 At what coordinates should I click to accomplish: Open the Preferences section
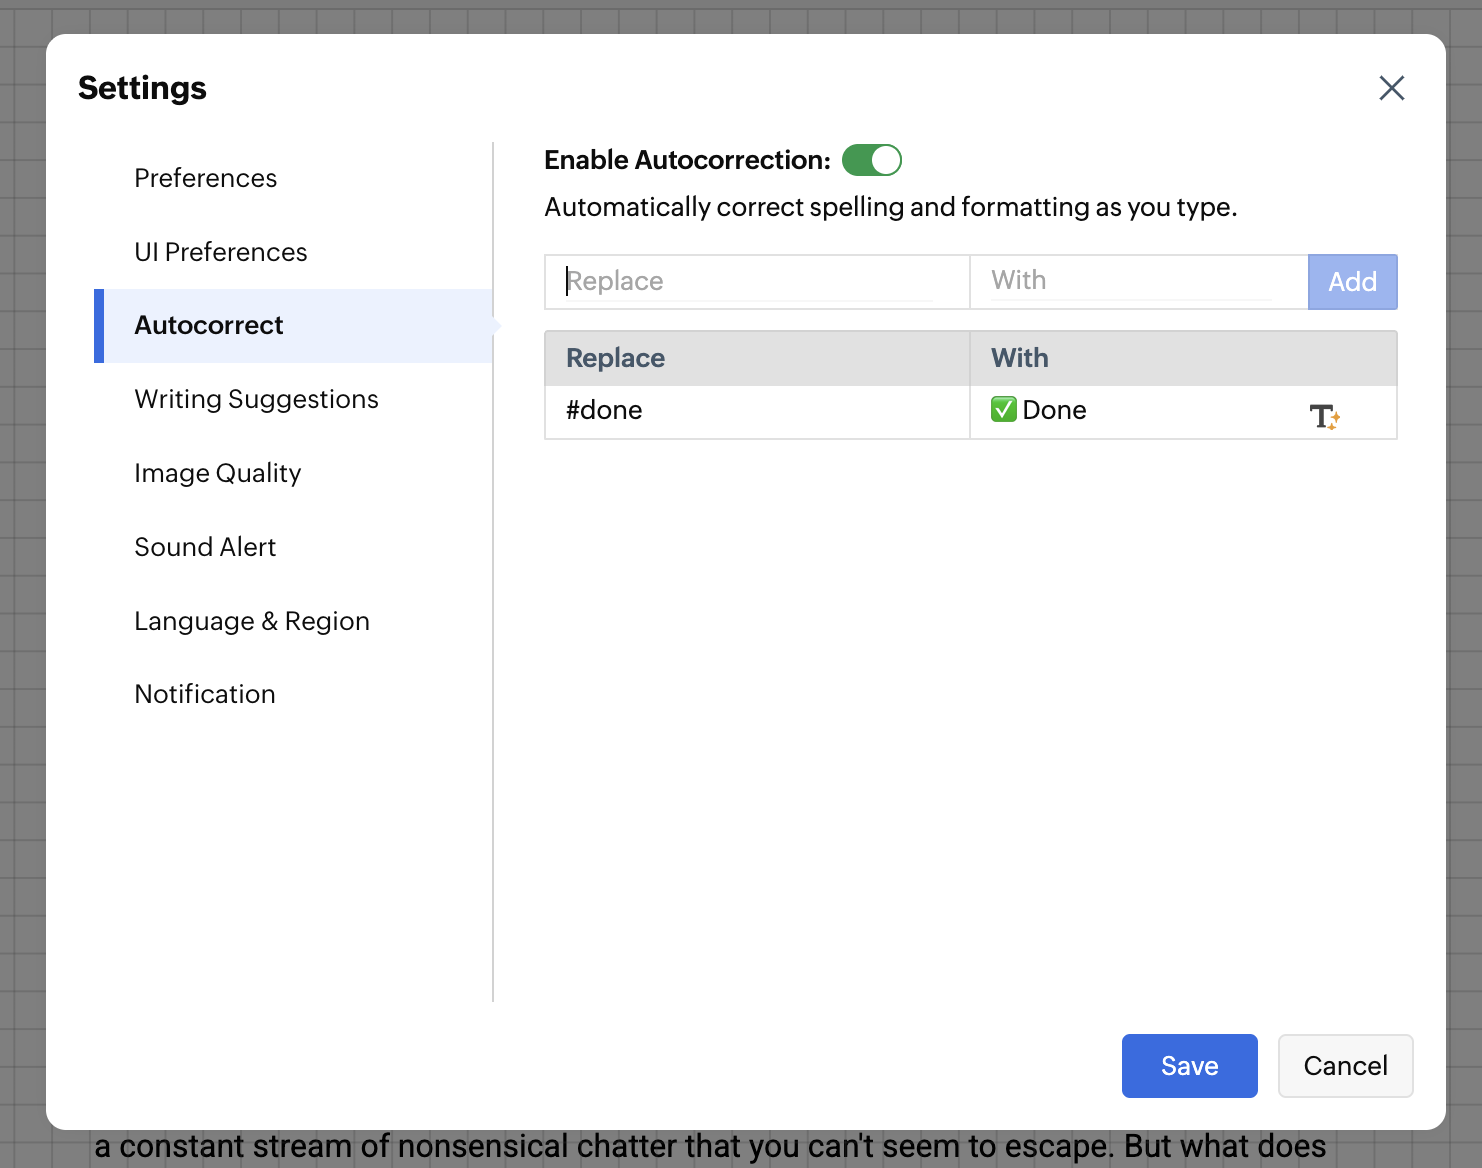[206, 178]
